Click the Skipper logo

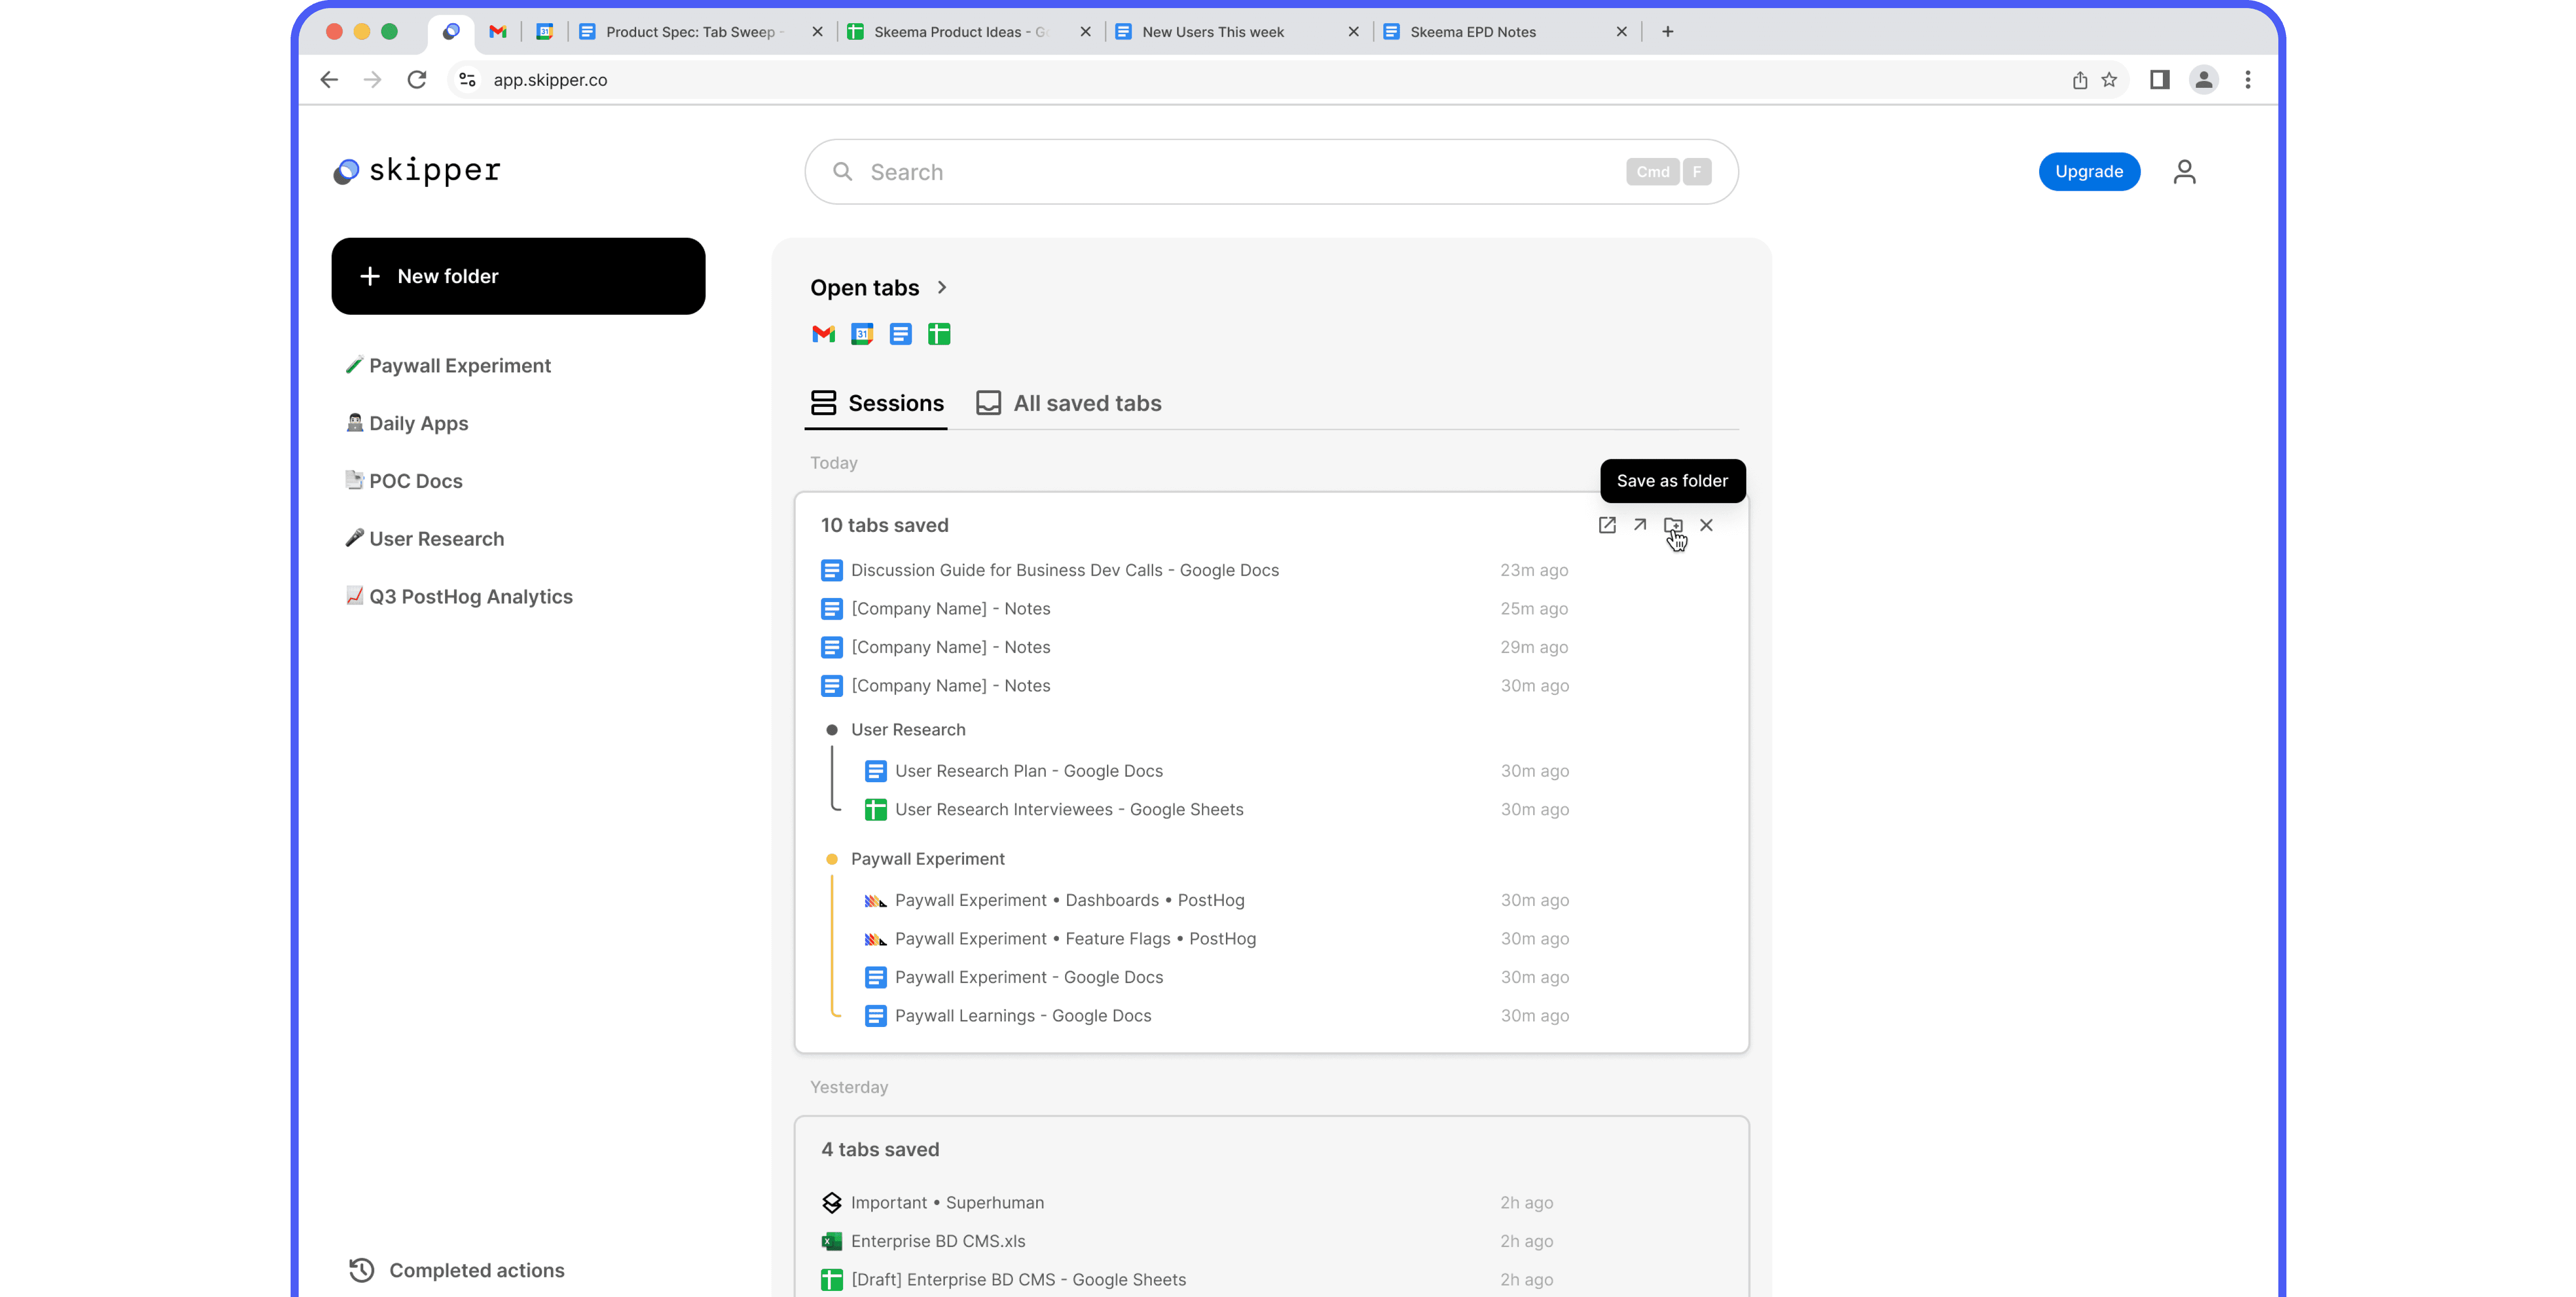click(x=416, y=171)
